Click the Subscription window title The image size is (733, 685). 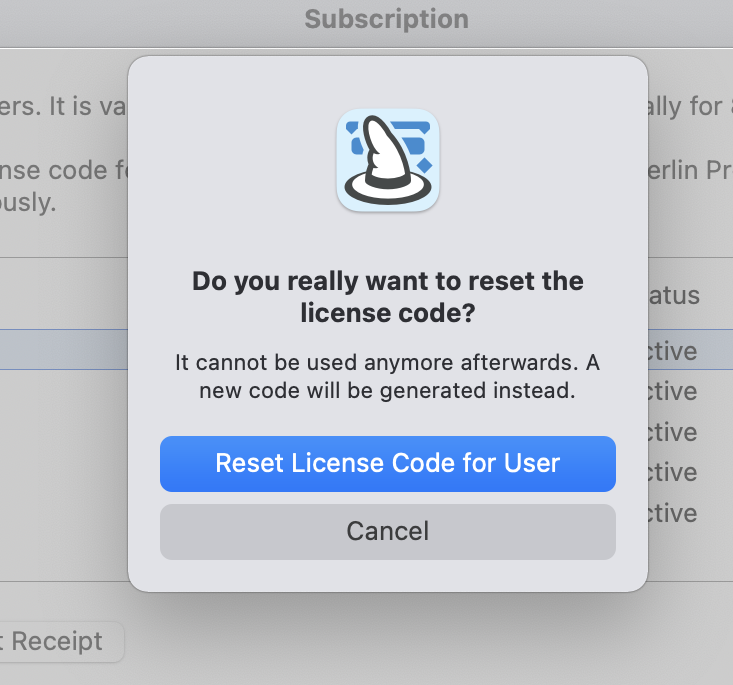tap(386, 19)
